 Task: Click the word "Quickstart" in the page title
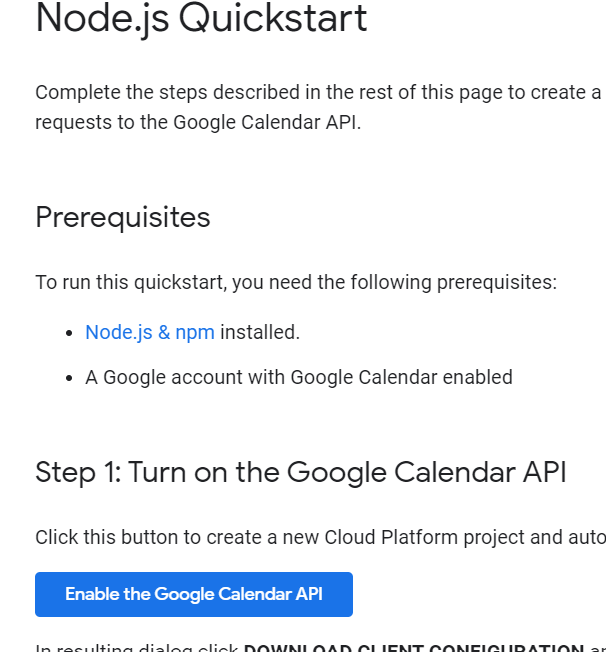[273, 19]
